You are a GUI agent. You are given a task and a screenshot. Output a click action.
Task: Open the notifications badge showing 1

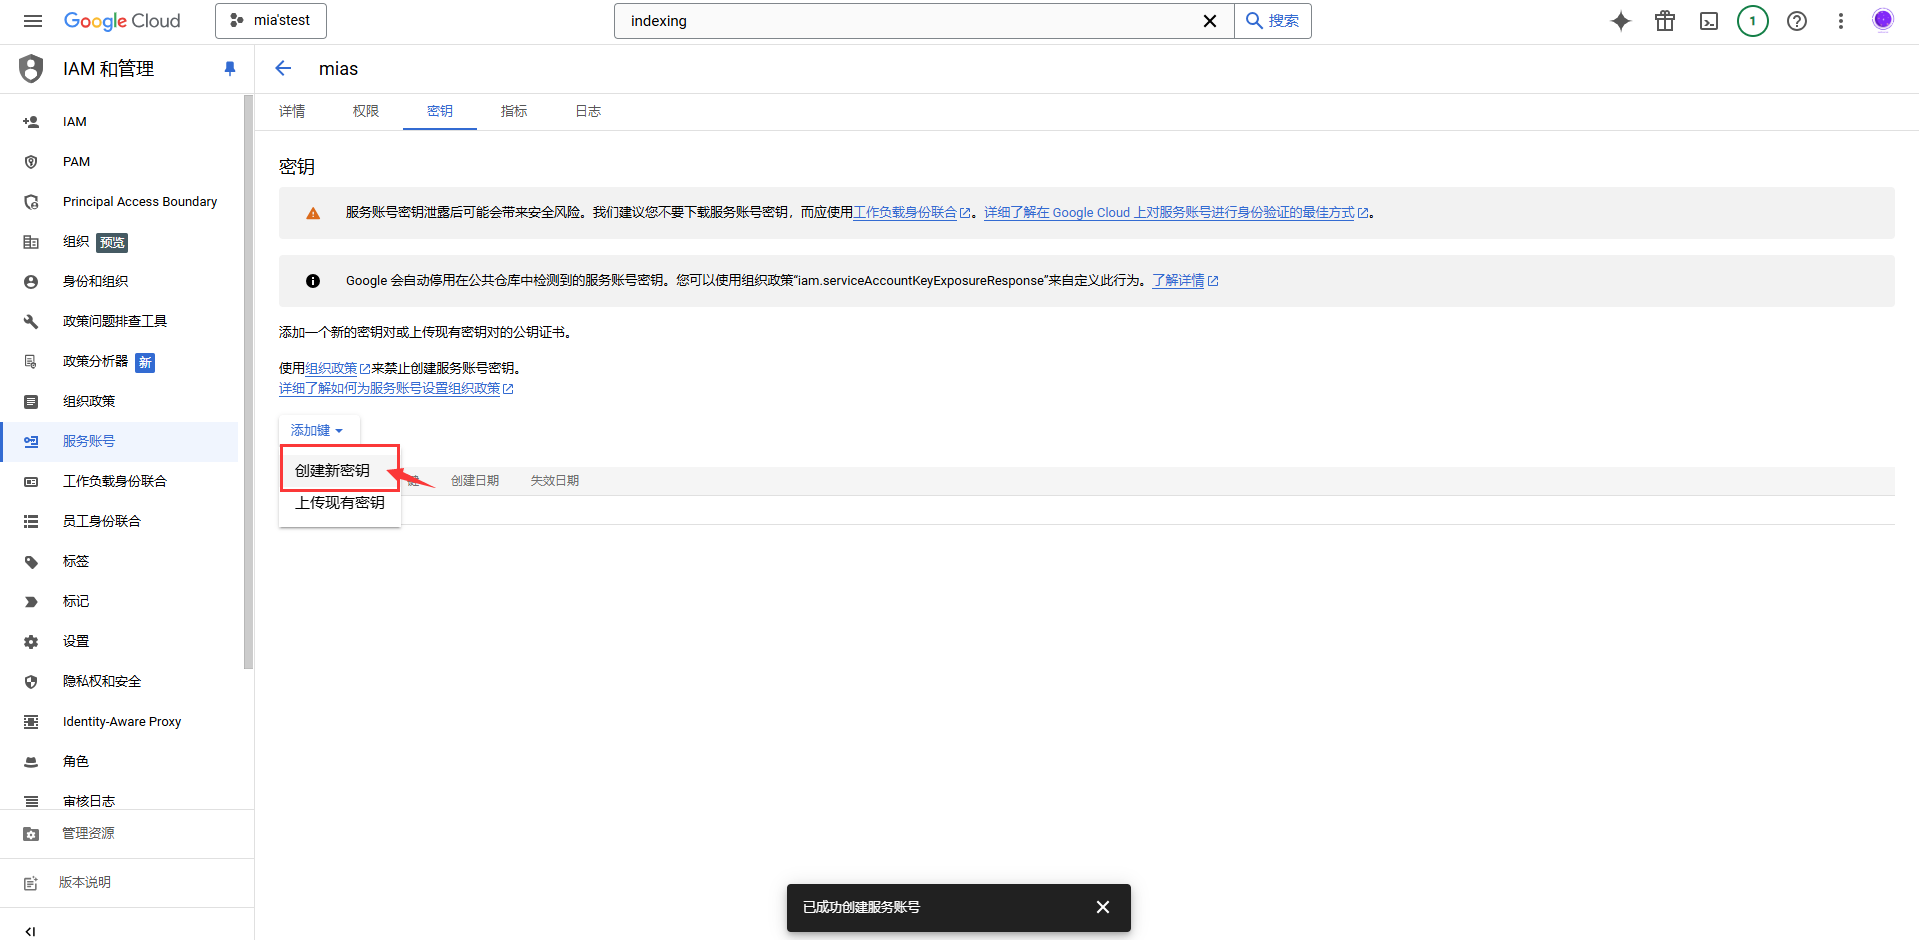coord(1752,21)
